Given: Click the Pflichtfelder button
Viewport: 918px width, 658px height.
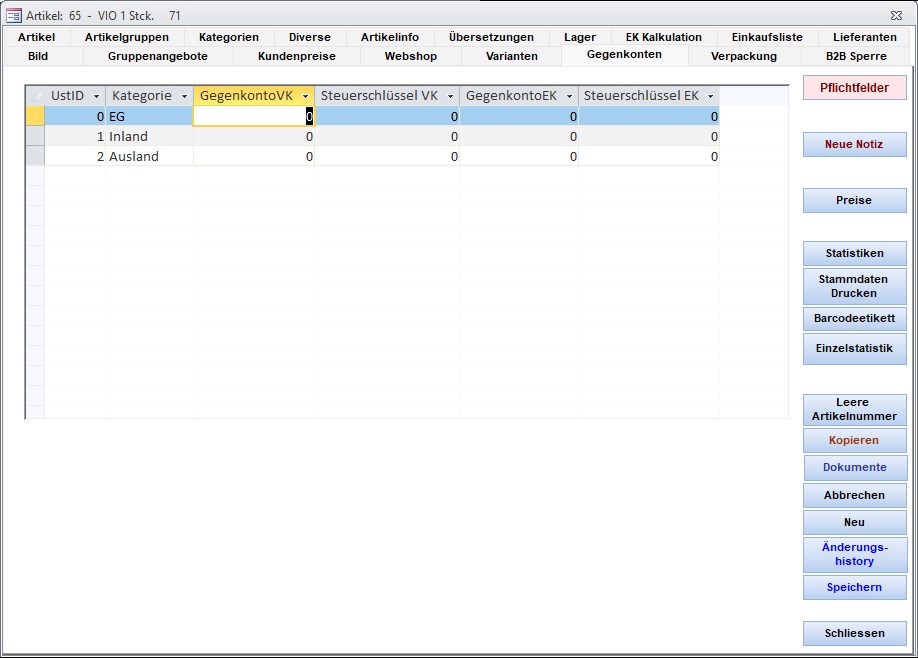Looking at the screenshot, I should [854, 88].
